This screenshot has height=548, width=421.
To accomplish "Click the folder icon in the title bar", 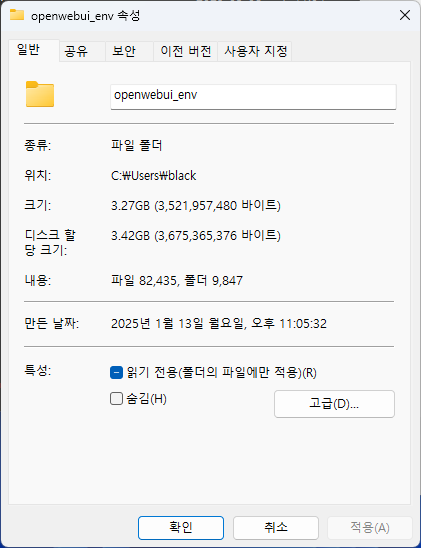I will pos(17,15).
